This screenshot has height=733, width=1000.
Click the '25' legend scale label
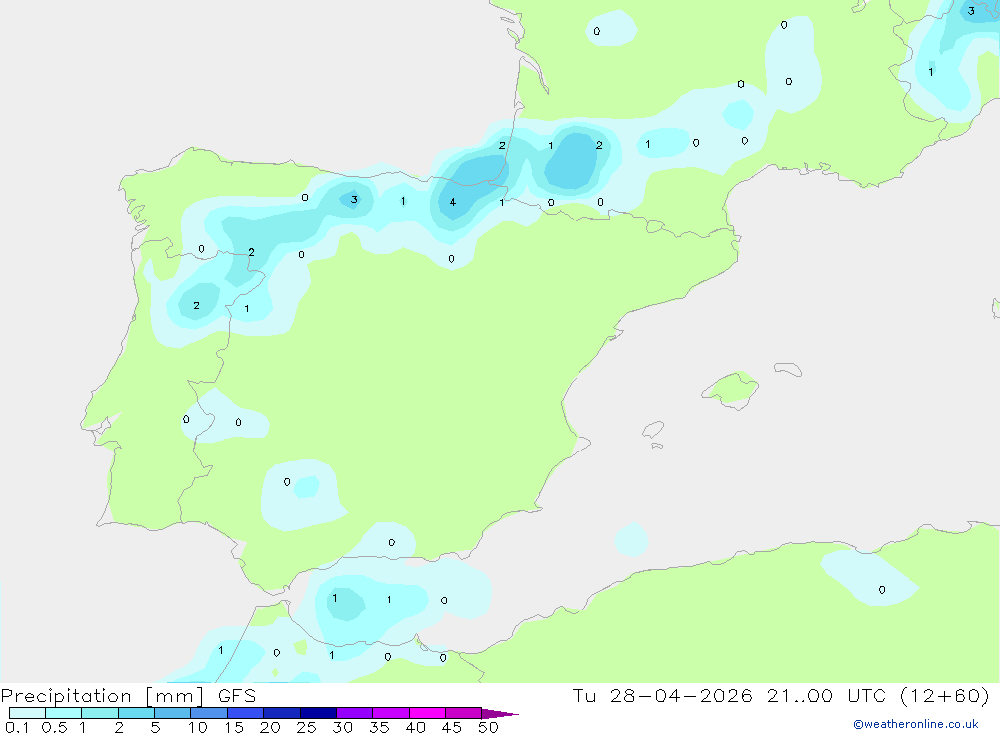tap(306, 727)
